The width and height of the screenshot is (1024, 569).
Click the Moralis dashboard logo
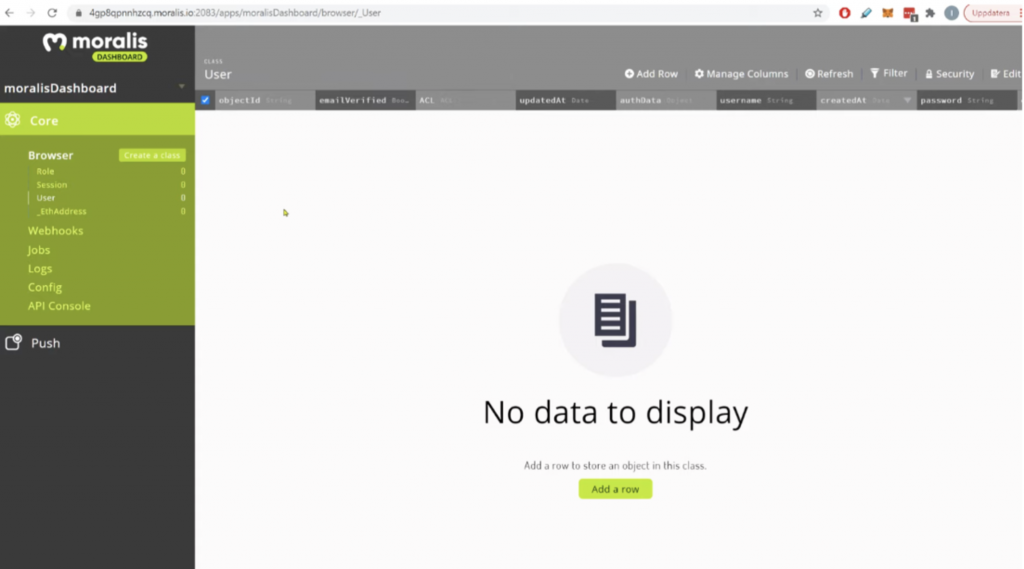coord(95,46)
